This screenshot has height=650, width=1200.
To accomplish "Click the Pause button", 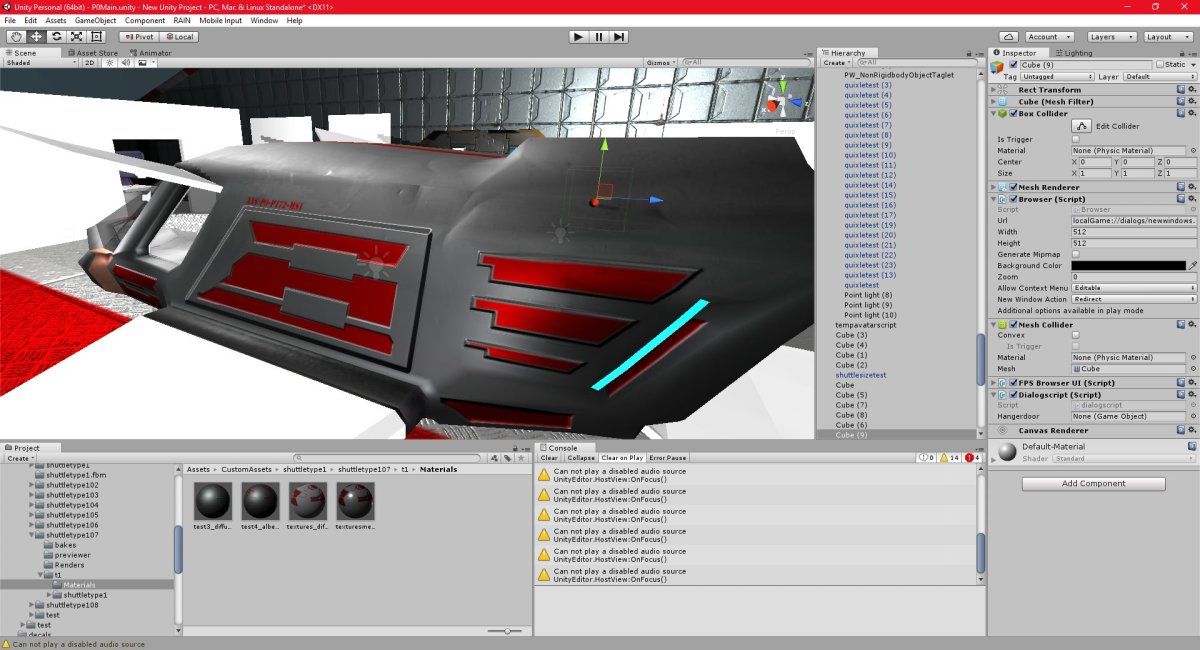I will 599,37.
